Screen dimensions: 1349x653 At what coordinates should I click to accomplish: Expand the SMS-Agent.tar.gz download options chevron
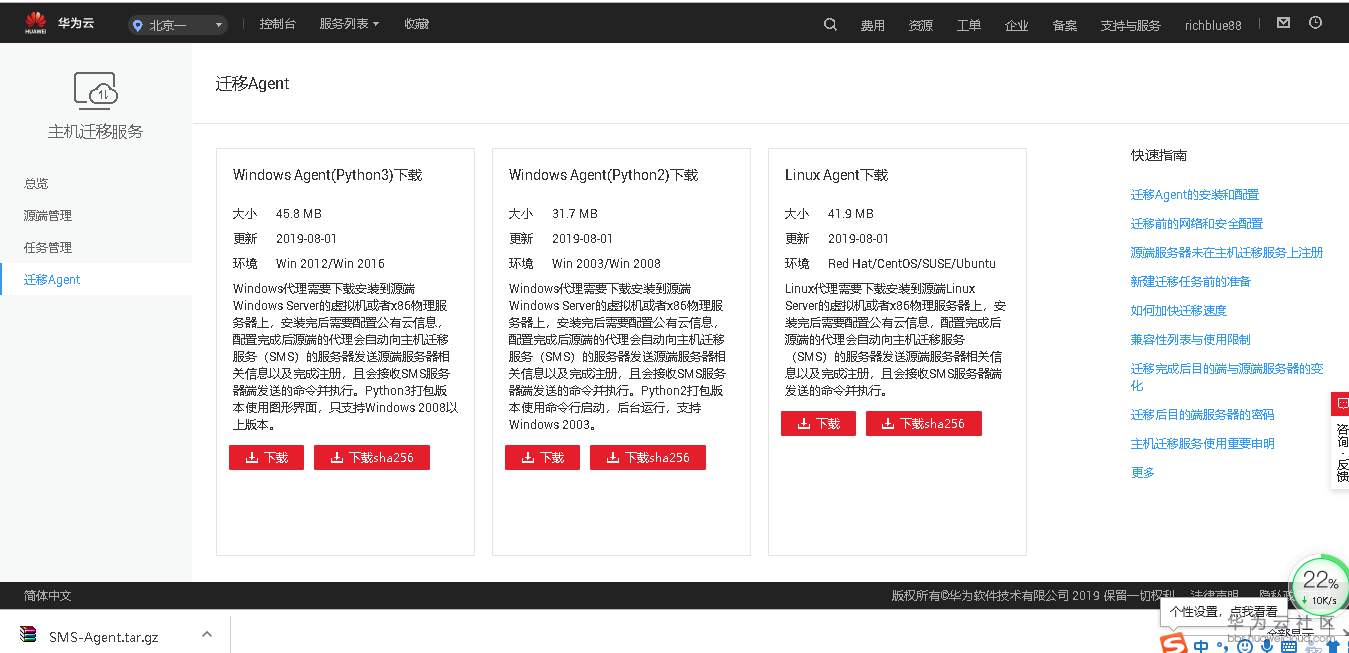[207, 634]
